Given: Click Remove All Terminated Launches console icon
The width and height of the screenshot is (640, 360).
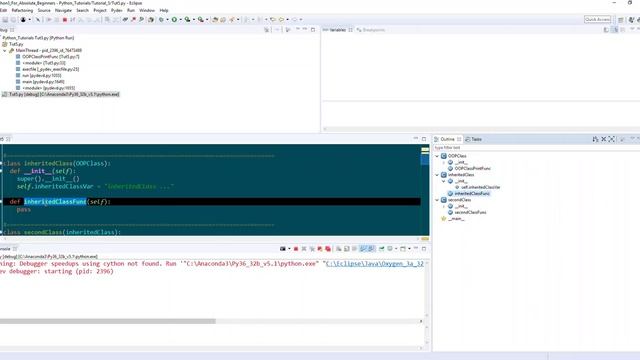Looking at the screenshot, I should pos(312,249).
